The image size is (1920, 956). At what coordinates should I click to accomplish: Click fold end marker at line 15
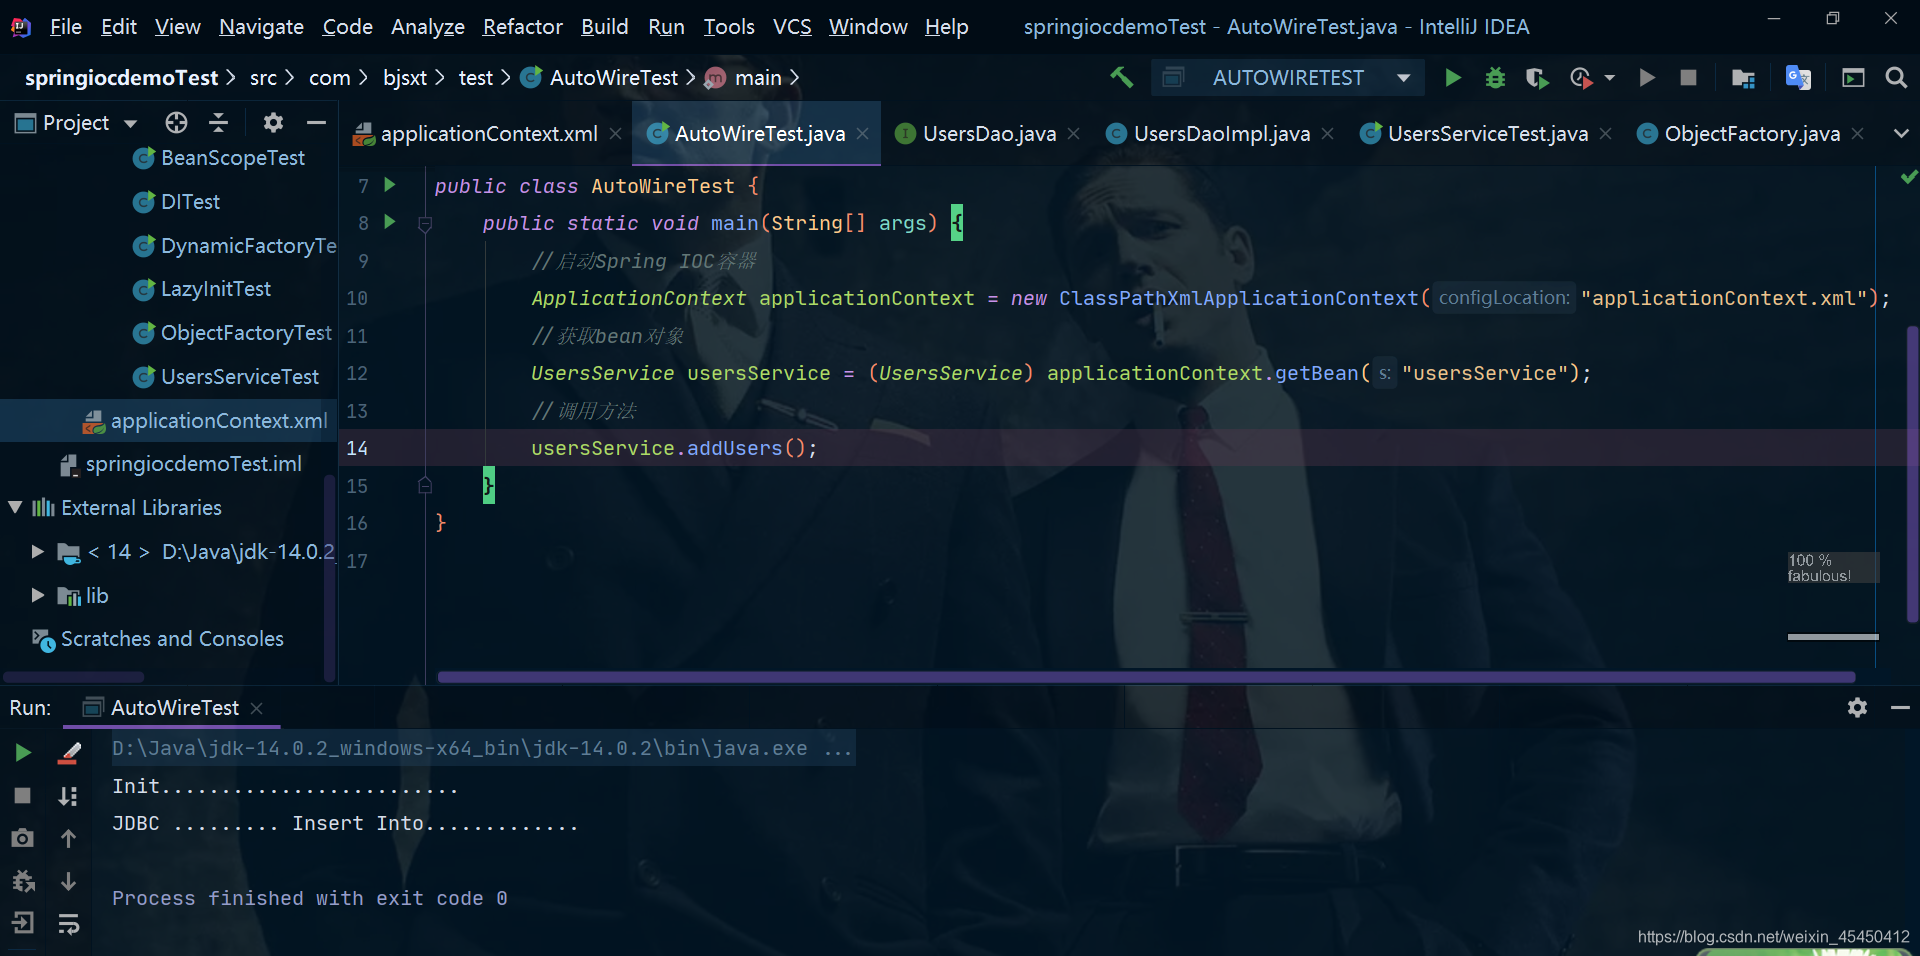pyautogui.click(x=425, y=486)
